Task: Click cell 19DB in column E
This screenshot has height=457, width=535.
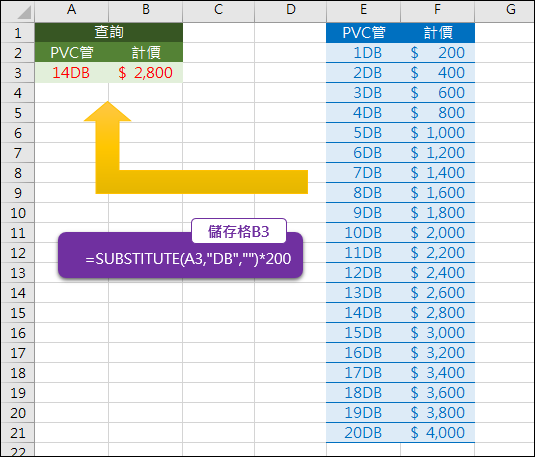Action: [x=363, y=413]
